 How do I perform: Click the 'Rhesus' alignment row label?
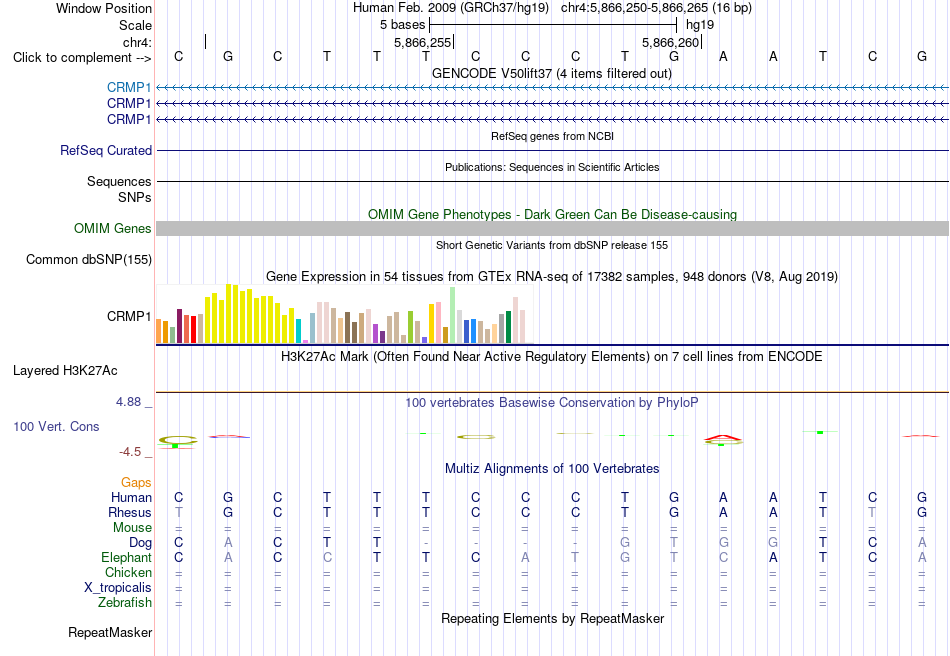130,512
